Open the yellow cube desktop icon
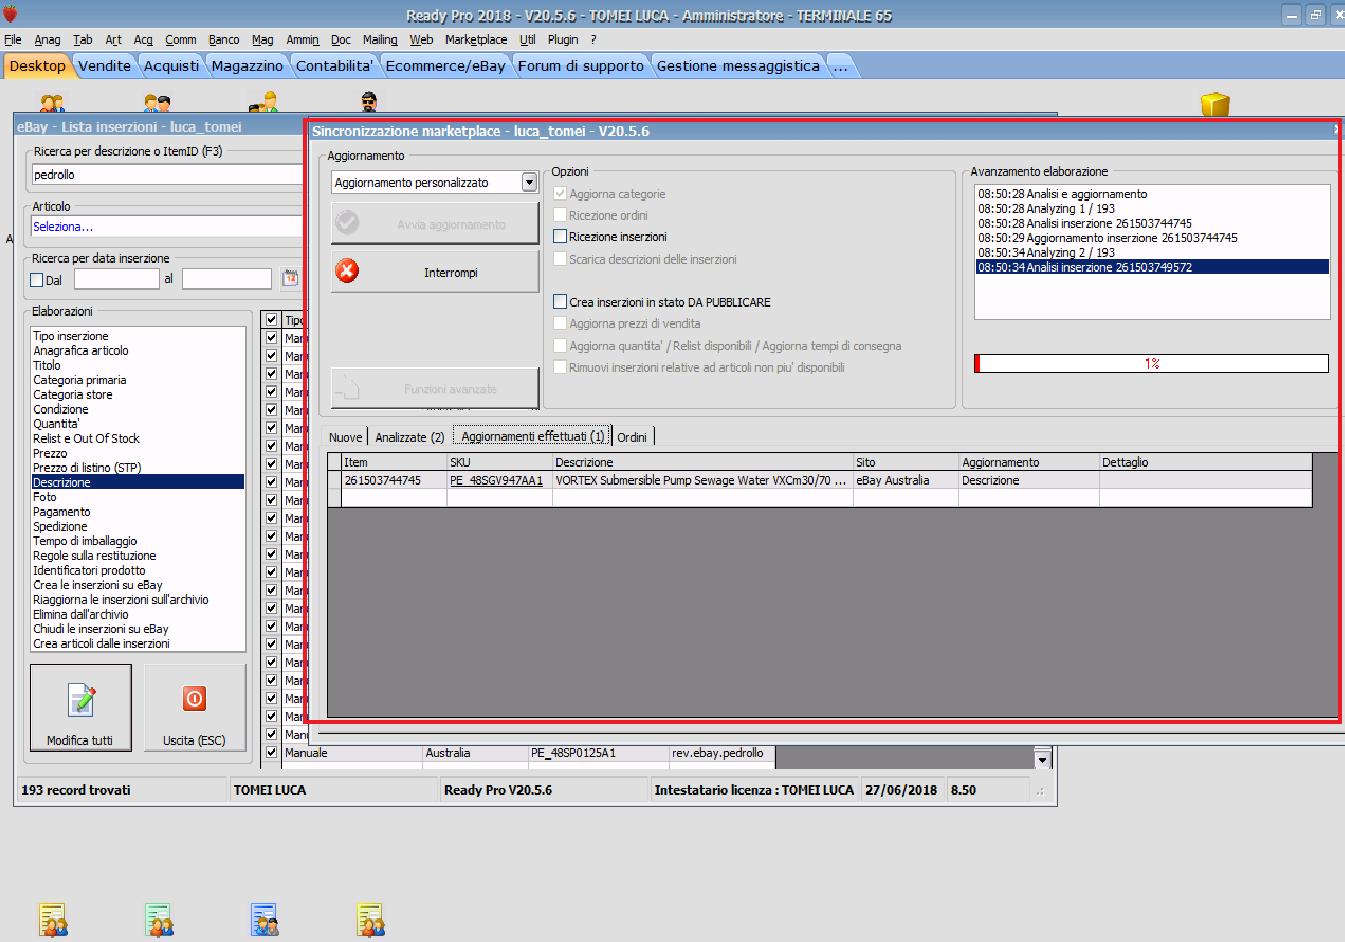Screen dimensions: 1345x942 tap(1215, 104)
